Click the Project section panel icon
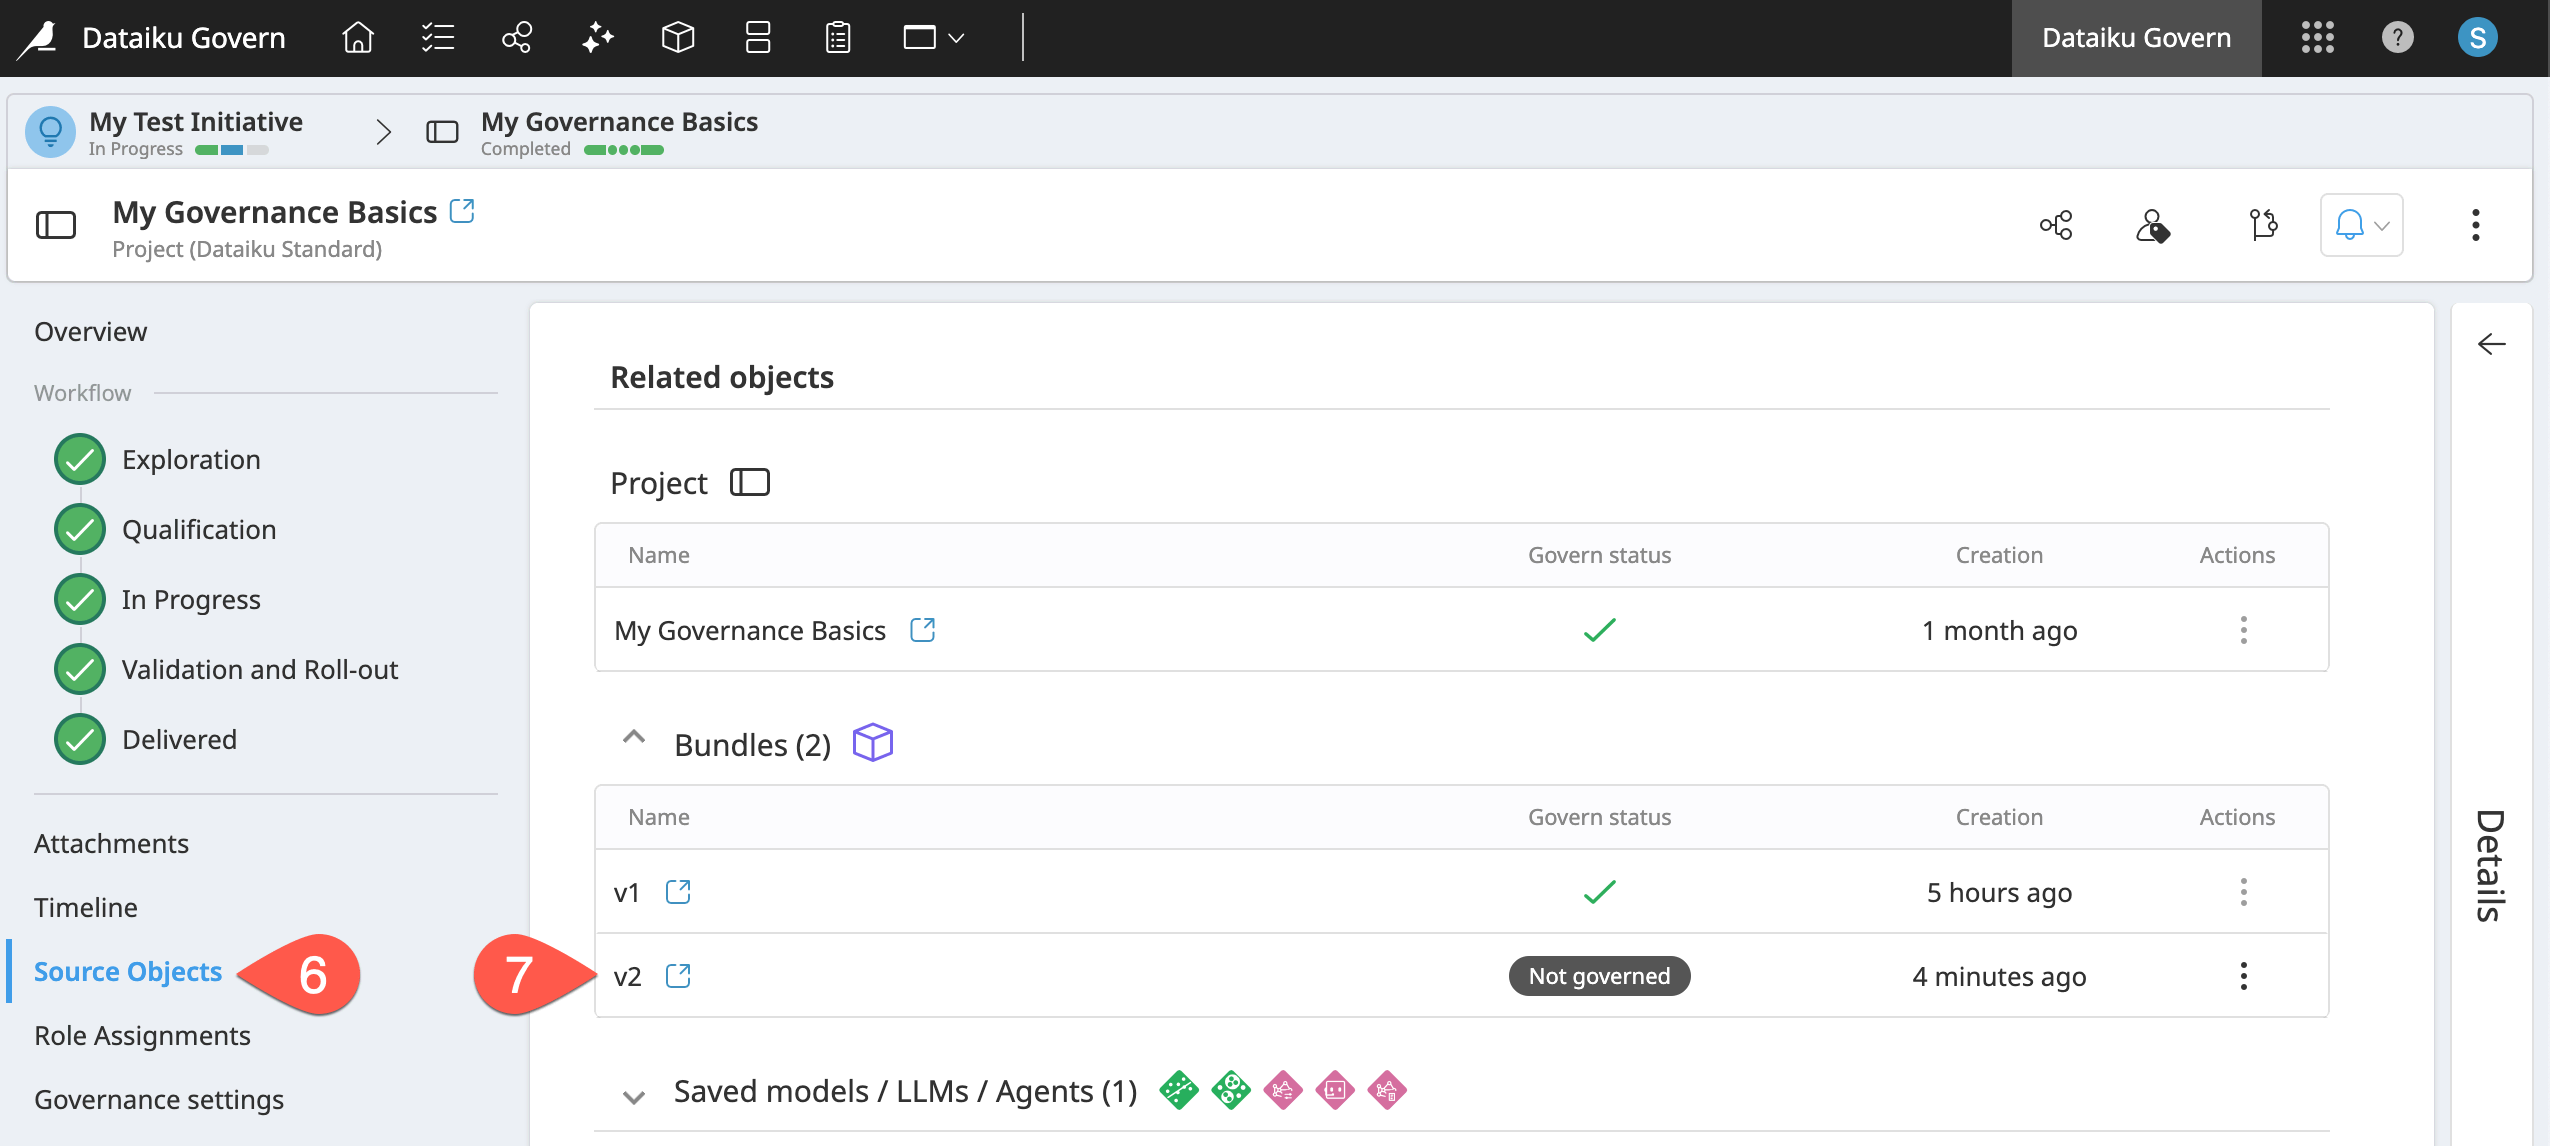Viewport: 2550px width, 1146px height. click(x=749, y=482)
